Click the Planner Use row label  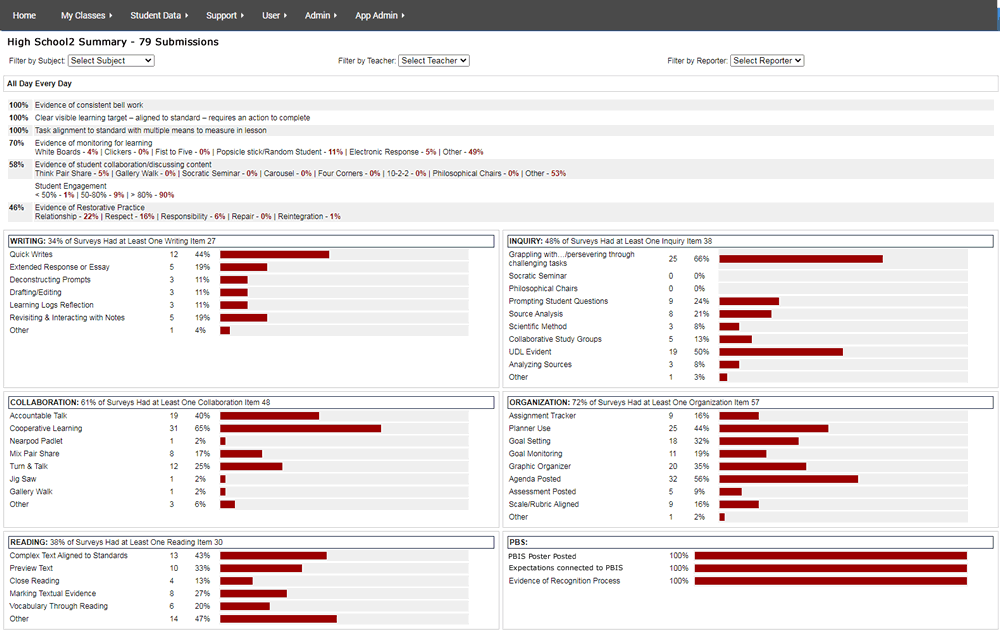[529, 428]
